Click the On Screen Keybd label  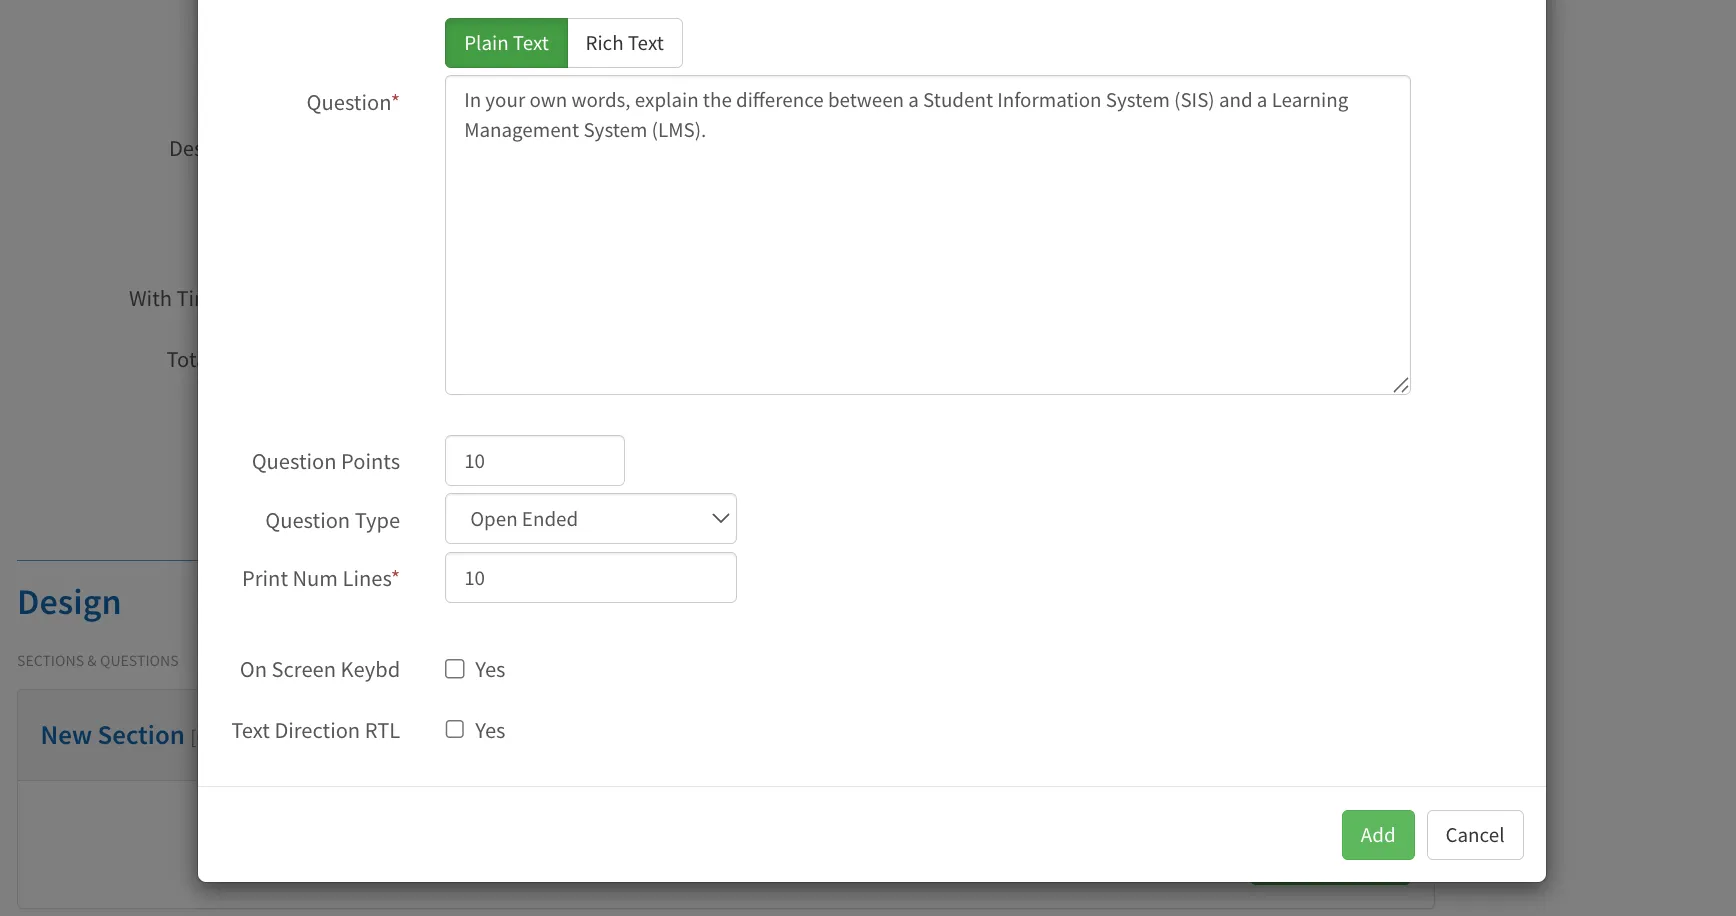[320, 670]
